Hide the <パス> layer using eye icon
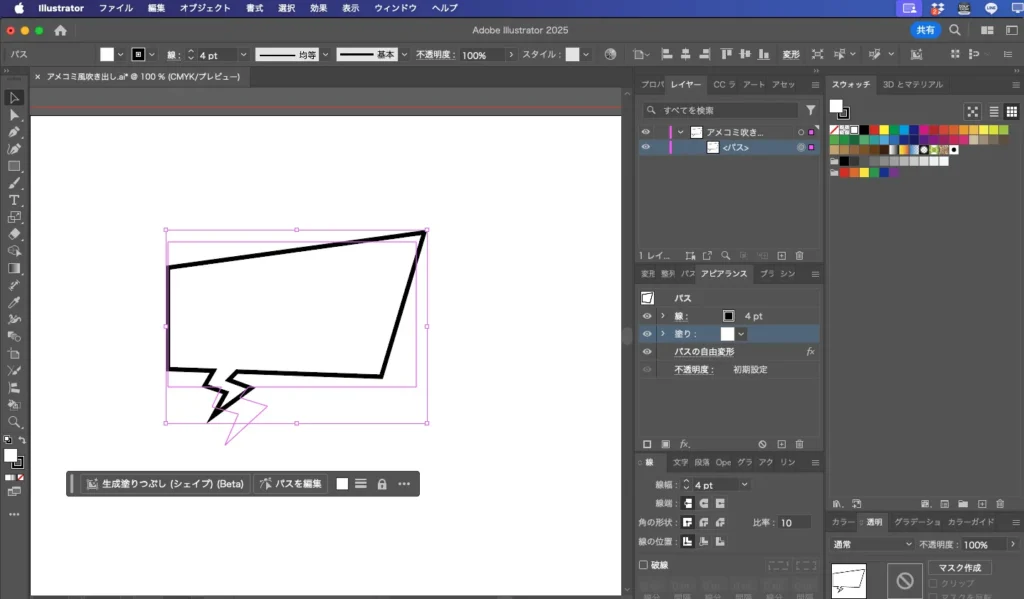Viewport: 1024px width, 599px height. (645, 148)
